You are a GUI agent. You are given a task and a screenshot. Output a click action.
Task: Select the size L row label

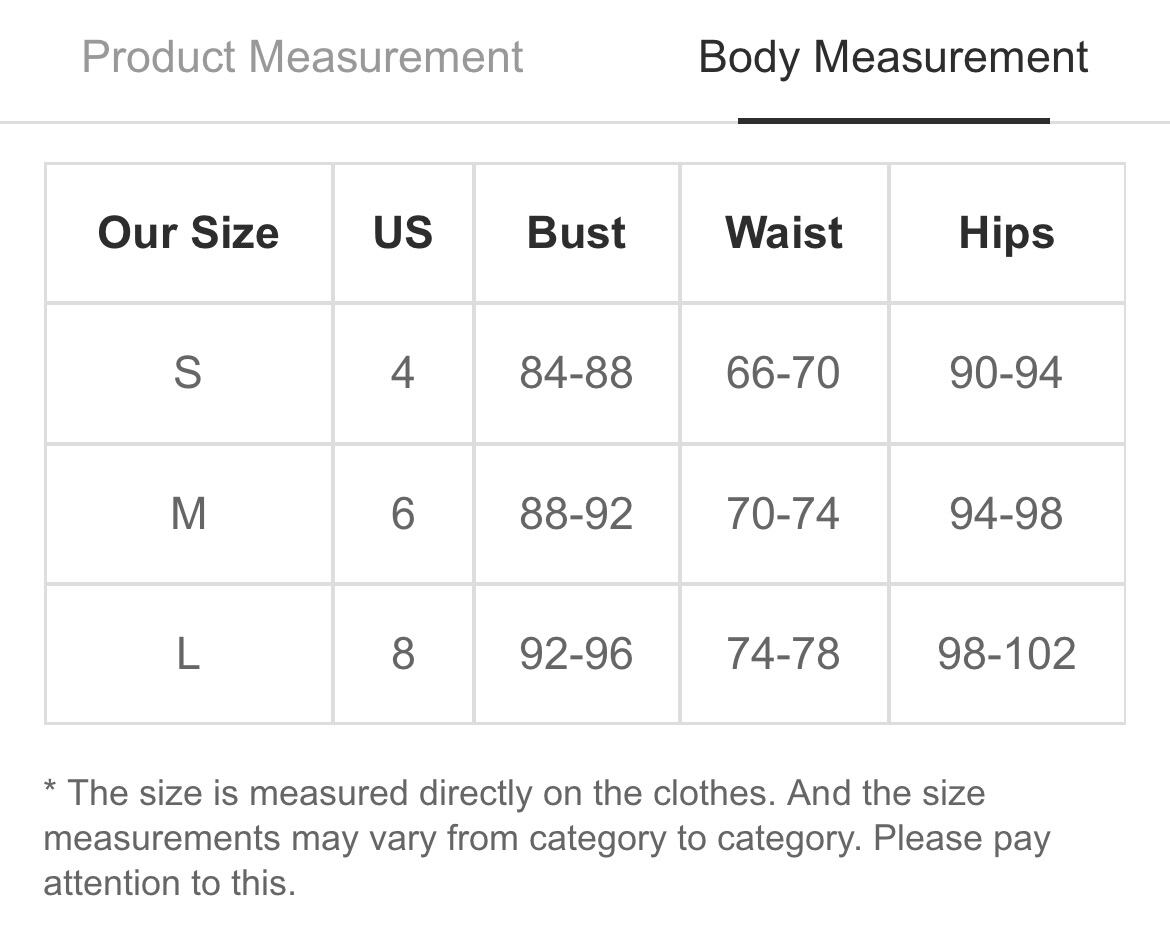click(189, 654)
